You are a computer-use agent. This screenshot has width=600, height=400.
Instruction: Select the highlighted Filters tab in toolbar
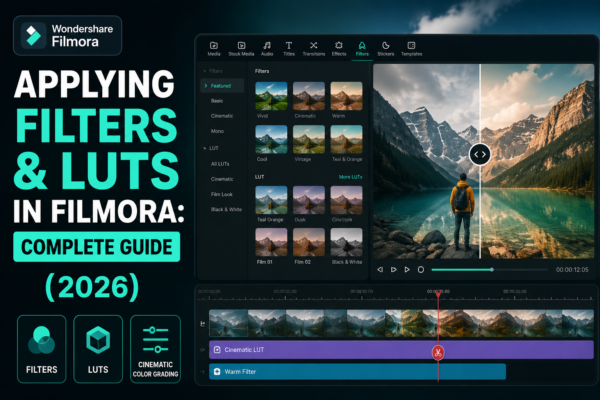pos(362,49)
